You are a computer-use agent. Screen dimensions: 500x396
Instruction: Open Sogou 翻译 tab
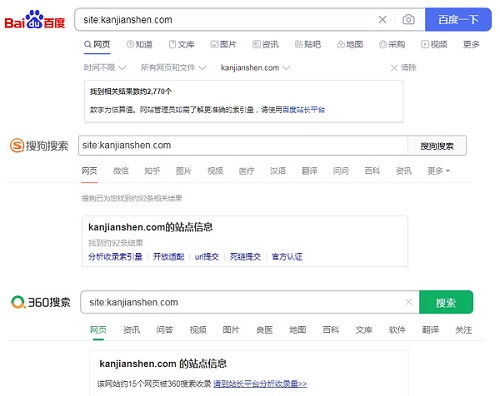coord(309,171)
